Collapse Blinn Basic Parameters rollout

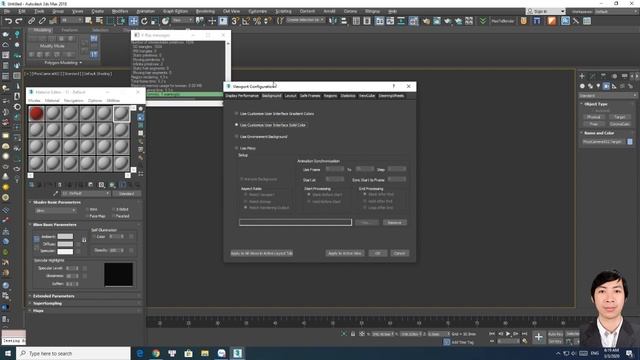pyautogui.click(x=54, y=224)
